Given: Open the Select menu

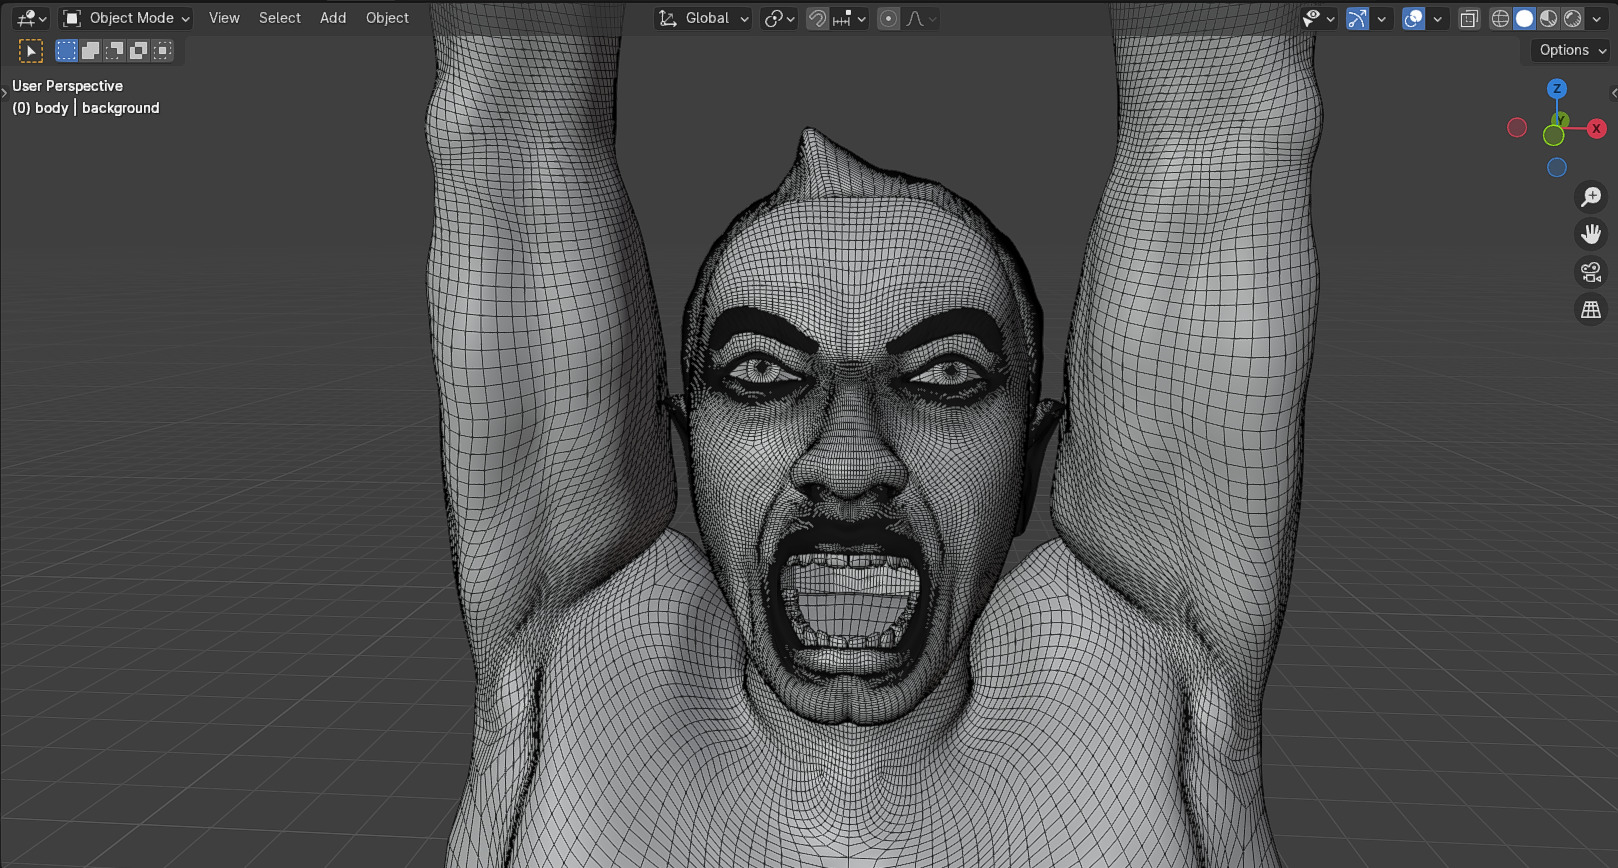Looking at the screenshot, I should pos(280,18).
